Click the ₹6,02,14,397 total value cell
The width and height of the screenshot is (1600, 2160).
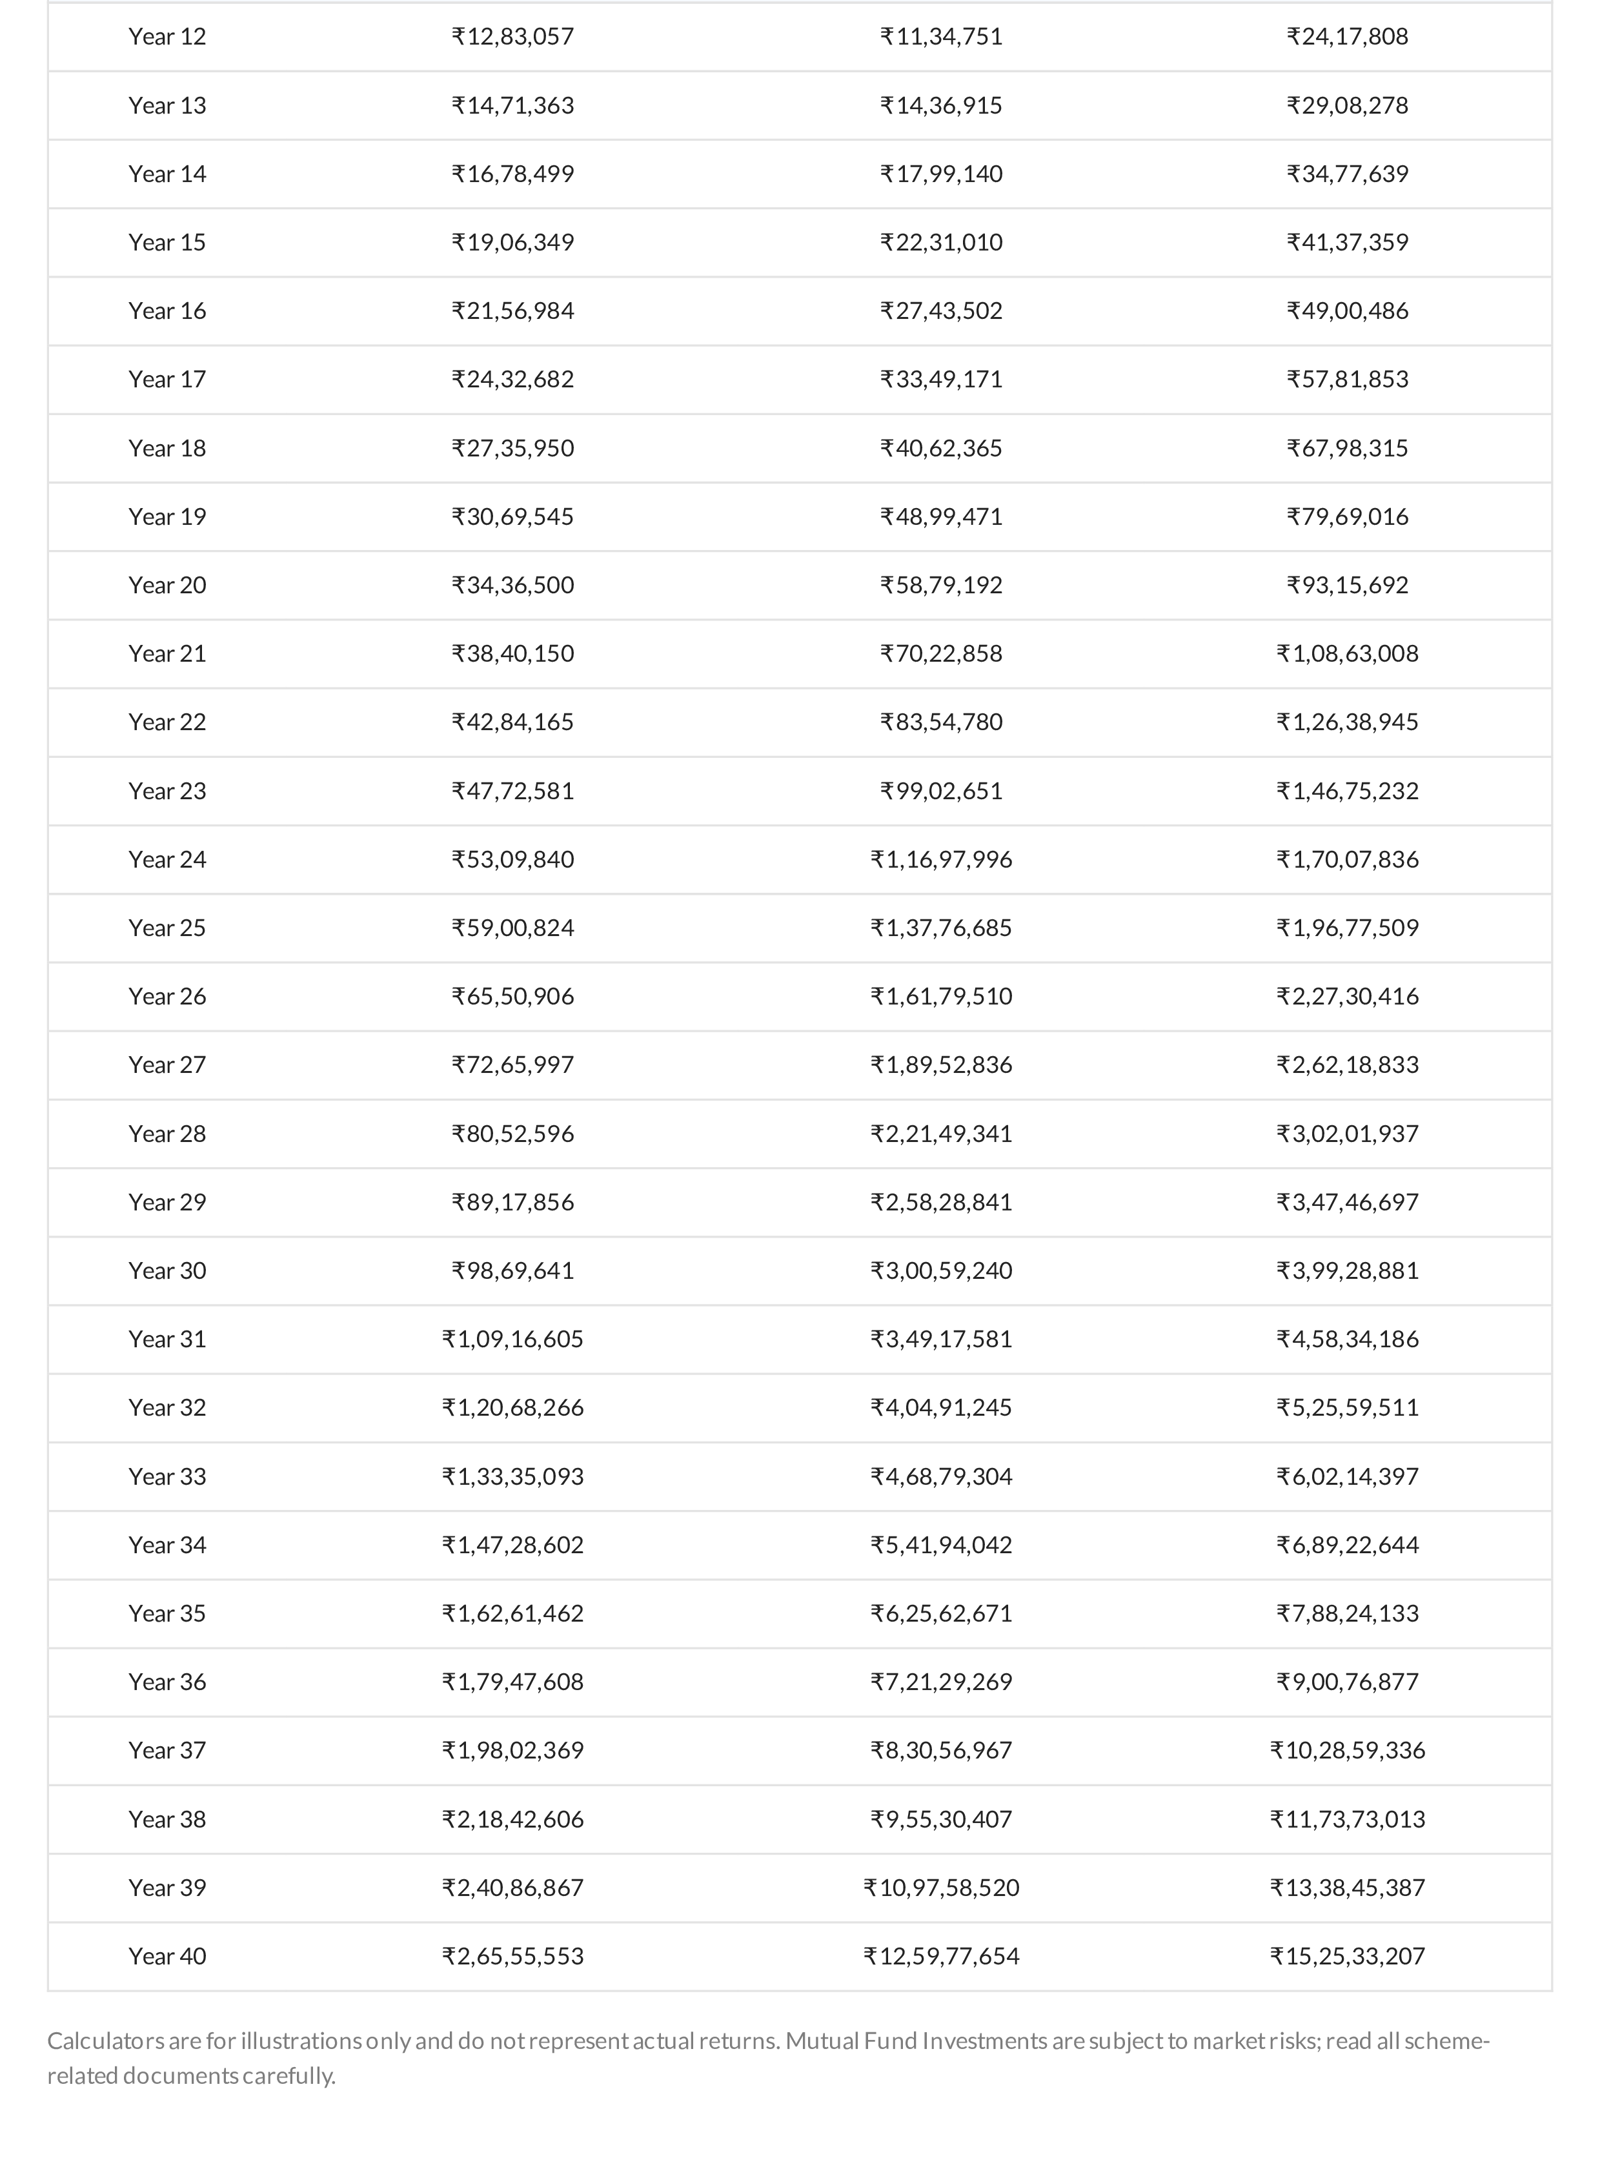coord(1347,1477)
